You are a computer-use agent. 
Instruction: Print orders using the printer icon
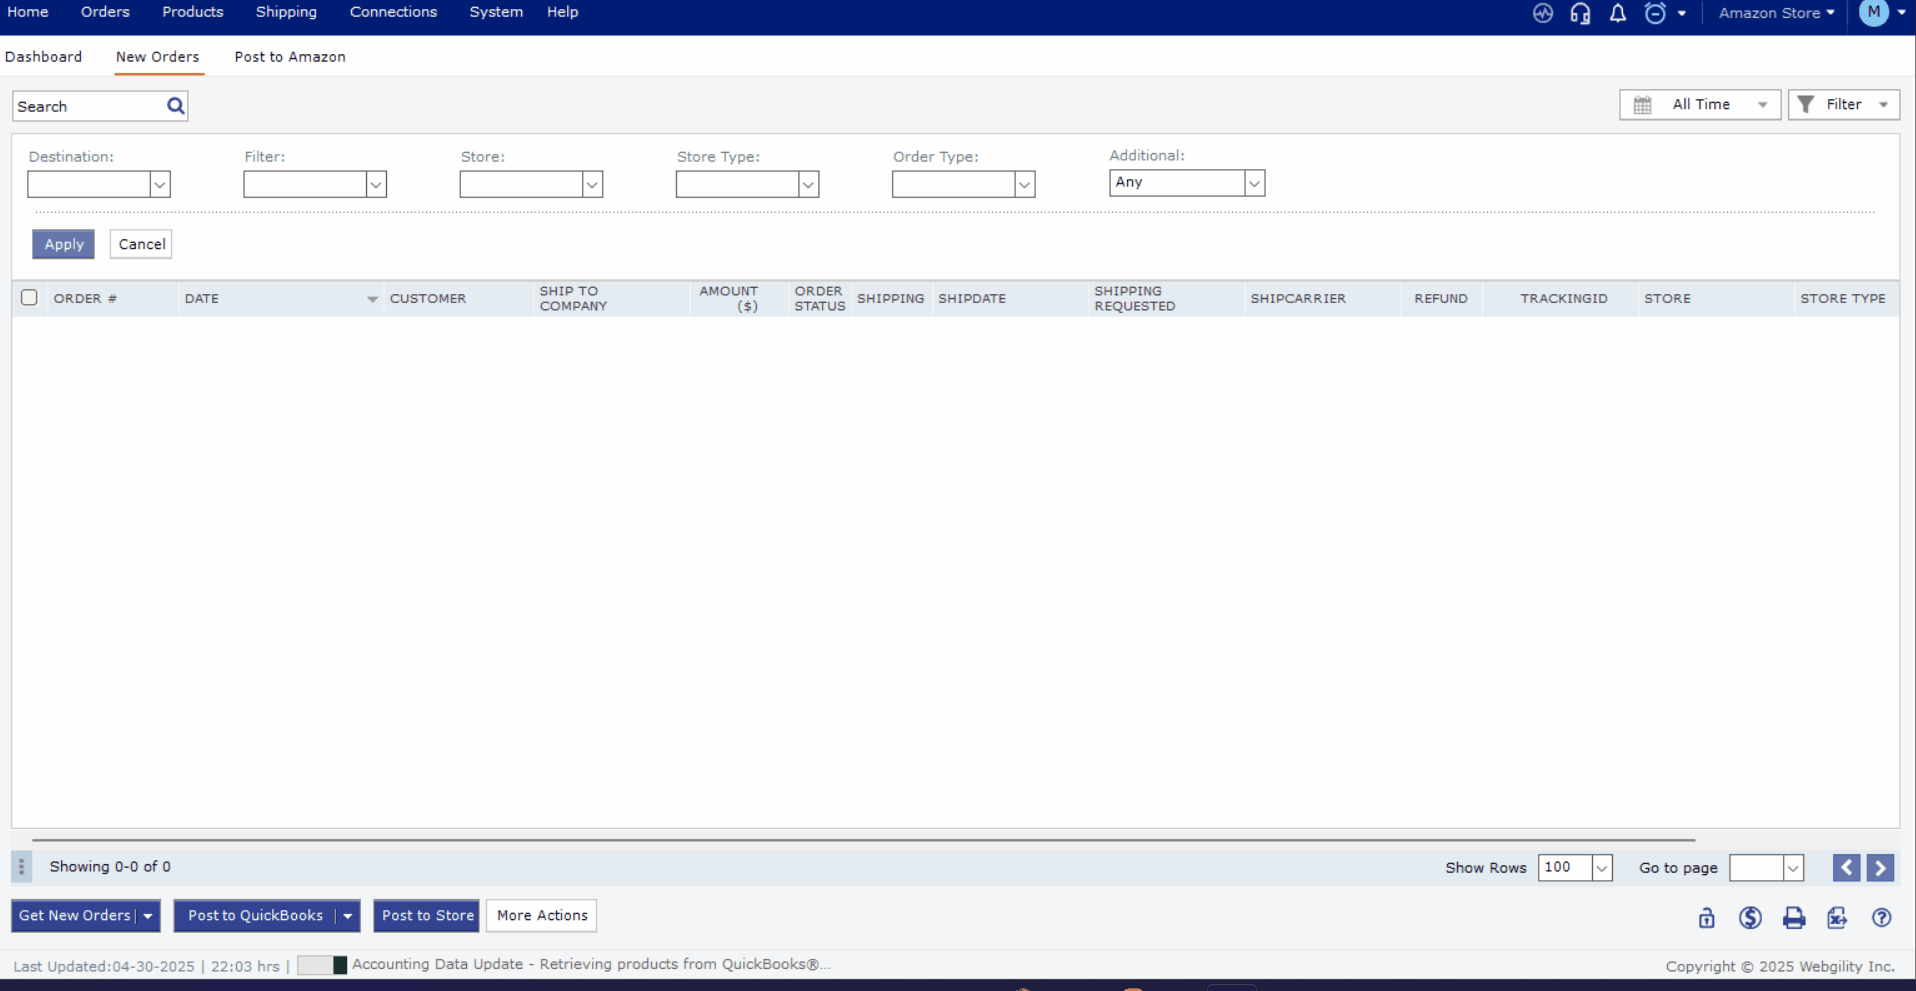pos(1793,918)
